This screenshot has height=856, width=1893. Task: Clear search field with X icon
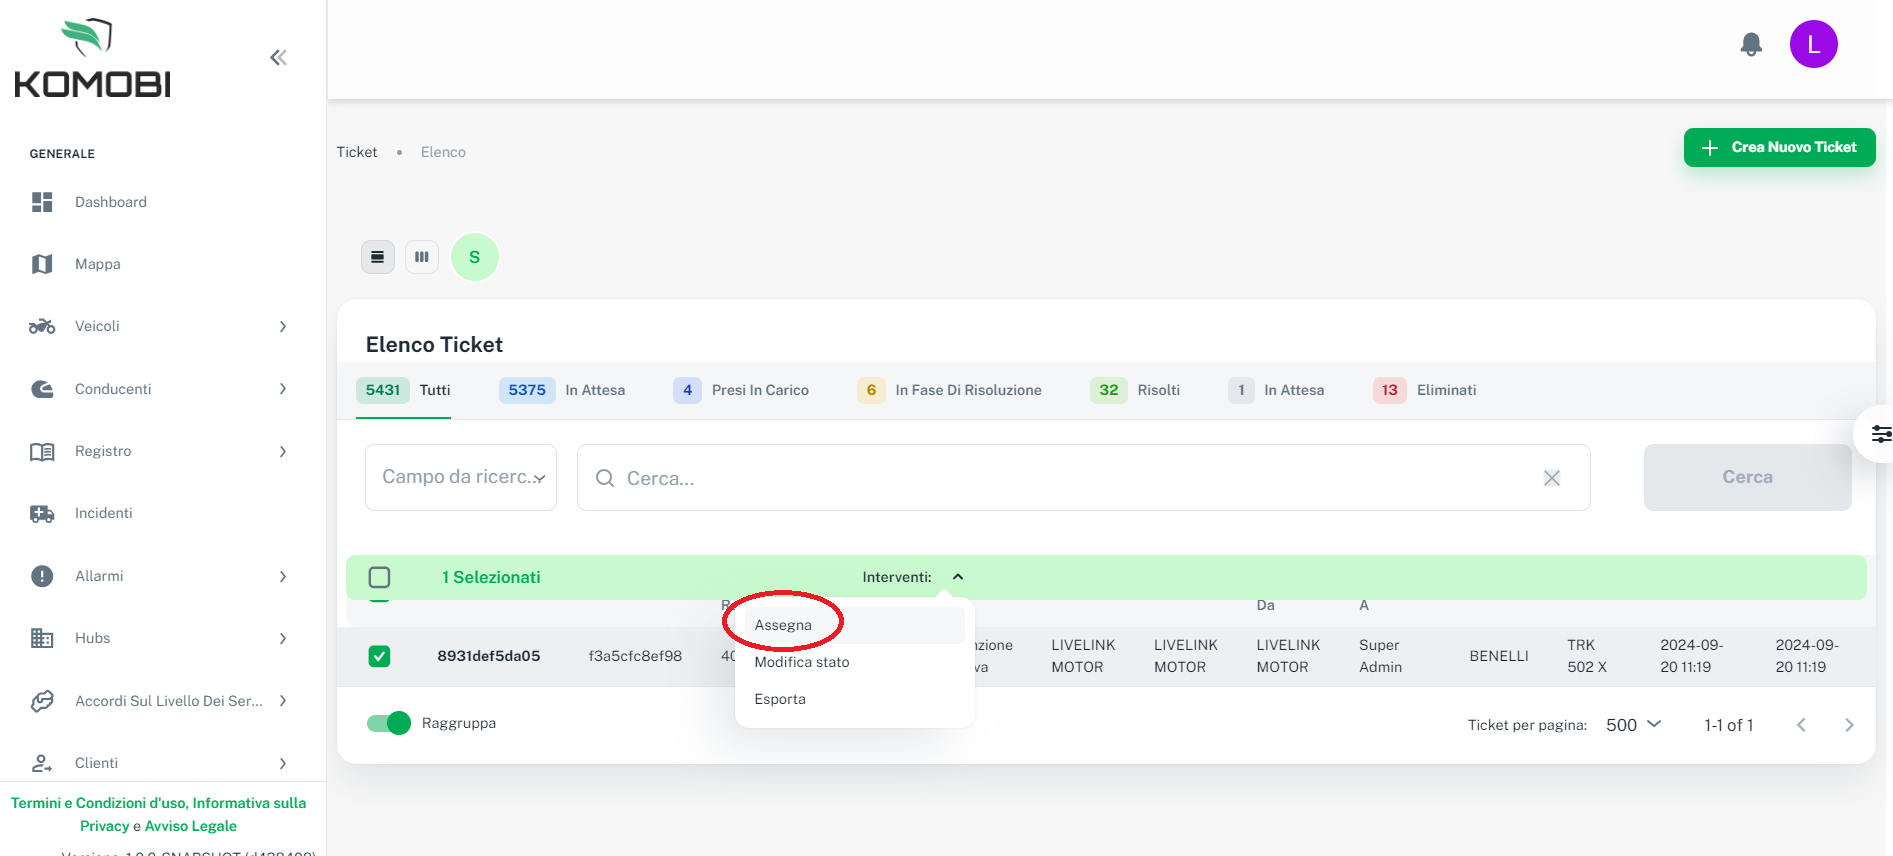(1551, 478)
